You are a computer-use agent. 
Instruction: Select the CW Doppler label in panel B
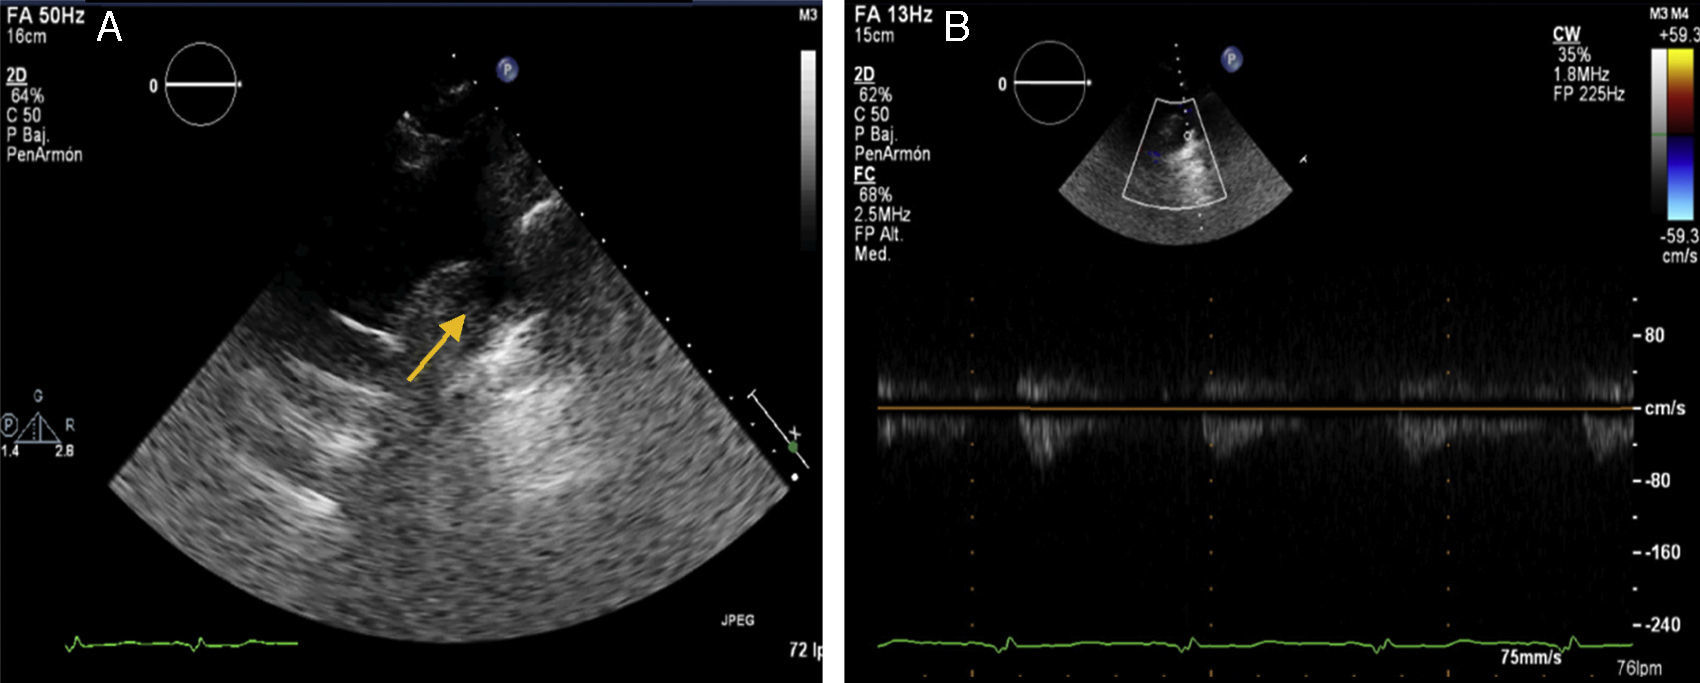1566,35
